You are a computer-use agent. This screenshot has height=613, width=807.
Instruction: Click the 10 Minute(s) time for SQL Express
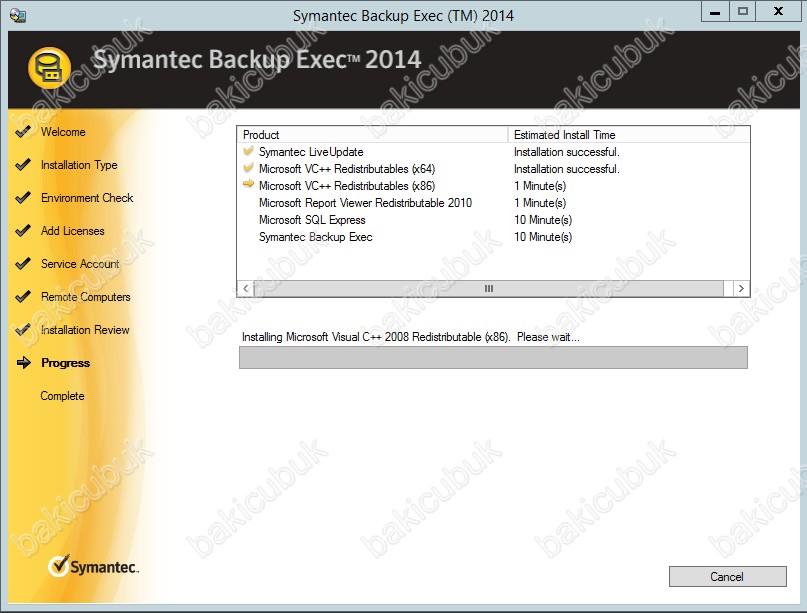(x=543, y=220)
